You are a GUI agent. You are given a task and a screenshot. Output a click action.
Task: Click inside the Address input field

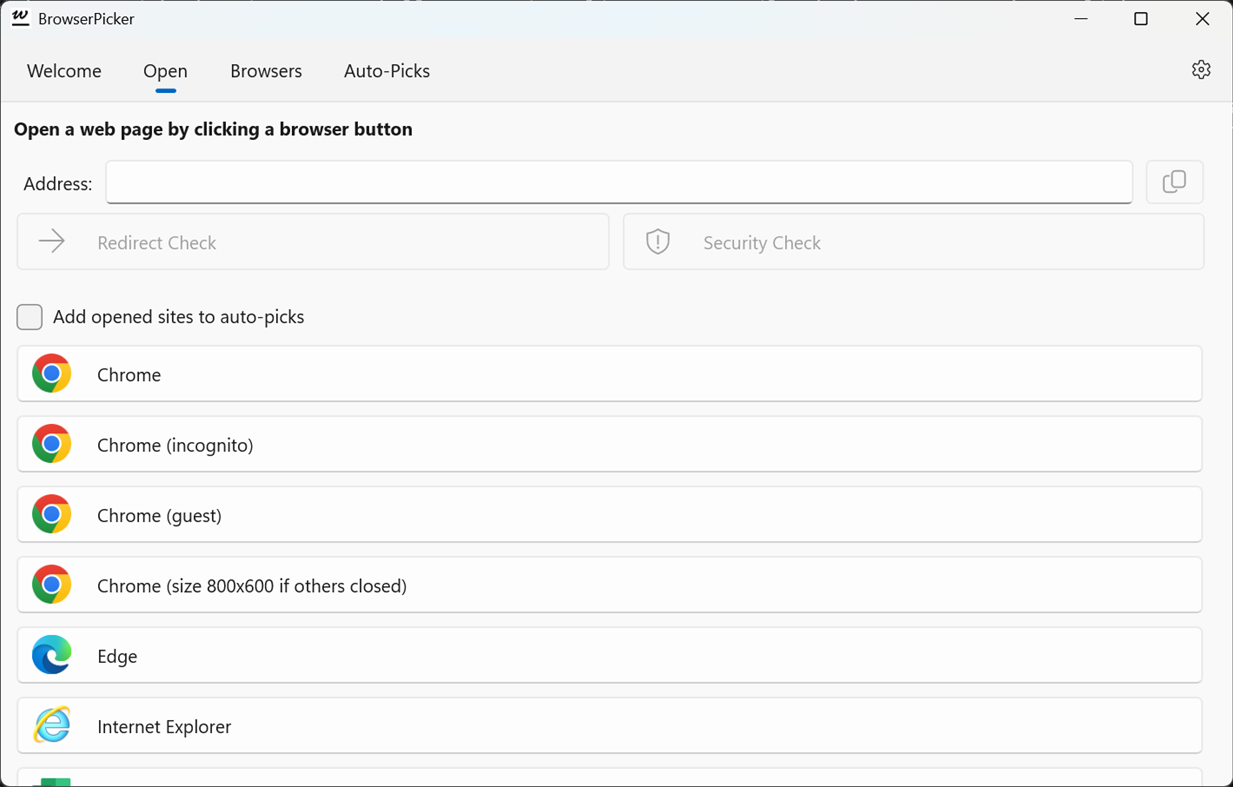(x=618, y=182)
